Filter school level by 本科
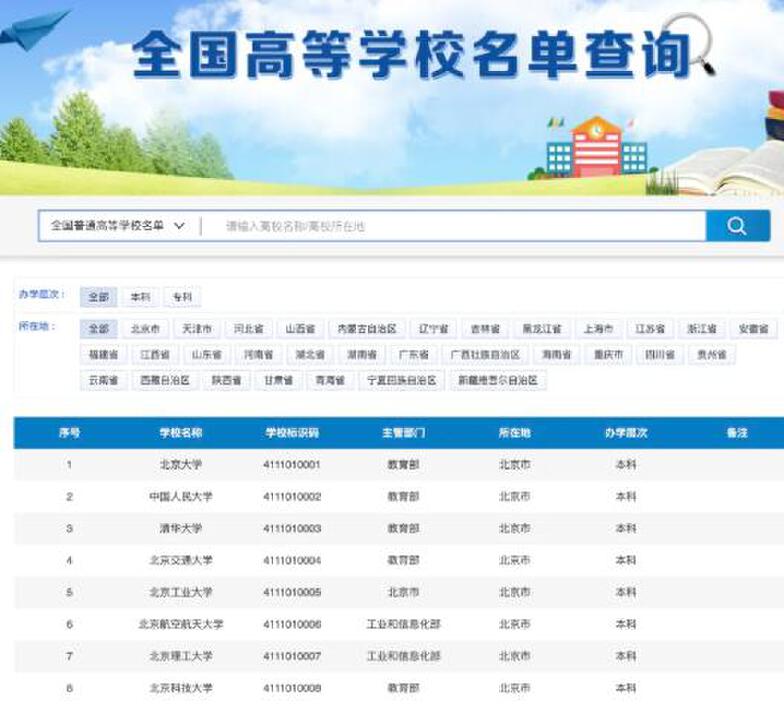 click(x=140, y=297)
